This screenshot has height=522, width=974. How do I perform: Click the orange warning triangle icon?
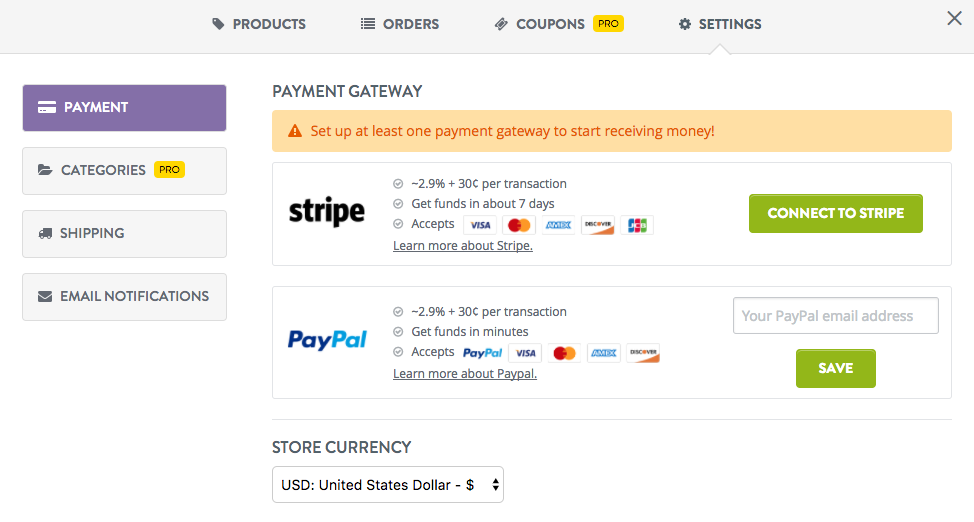295,131
